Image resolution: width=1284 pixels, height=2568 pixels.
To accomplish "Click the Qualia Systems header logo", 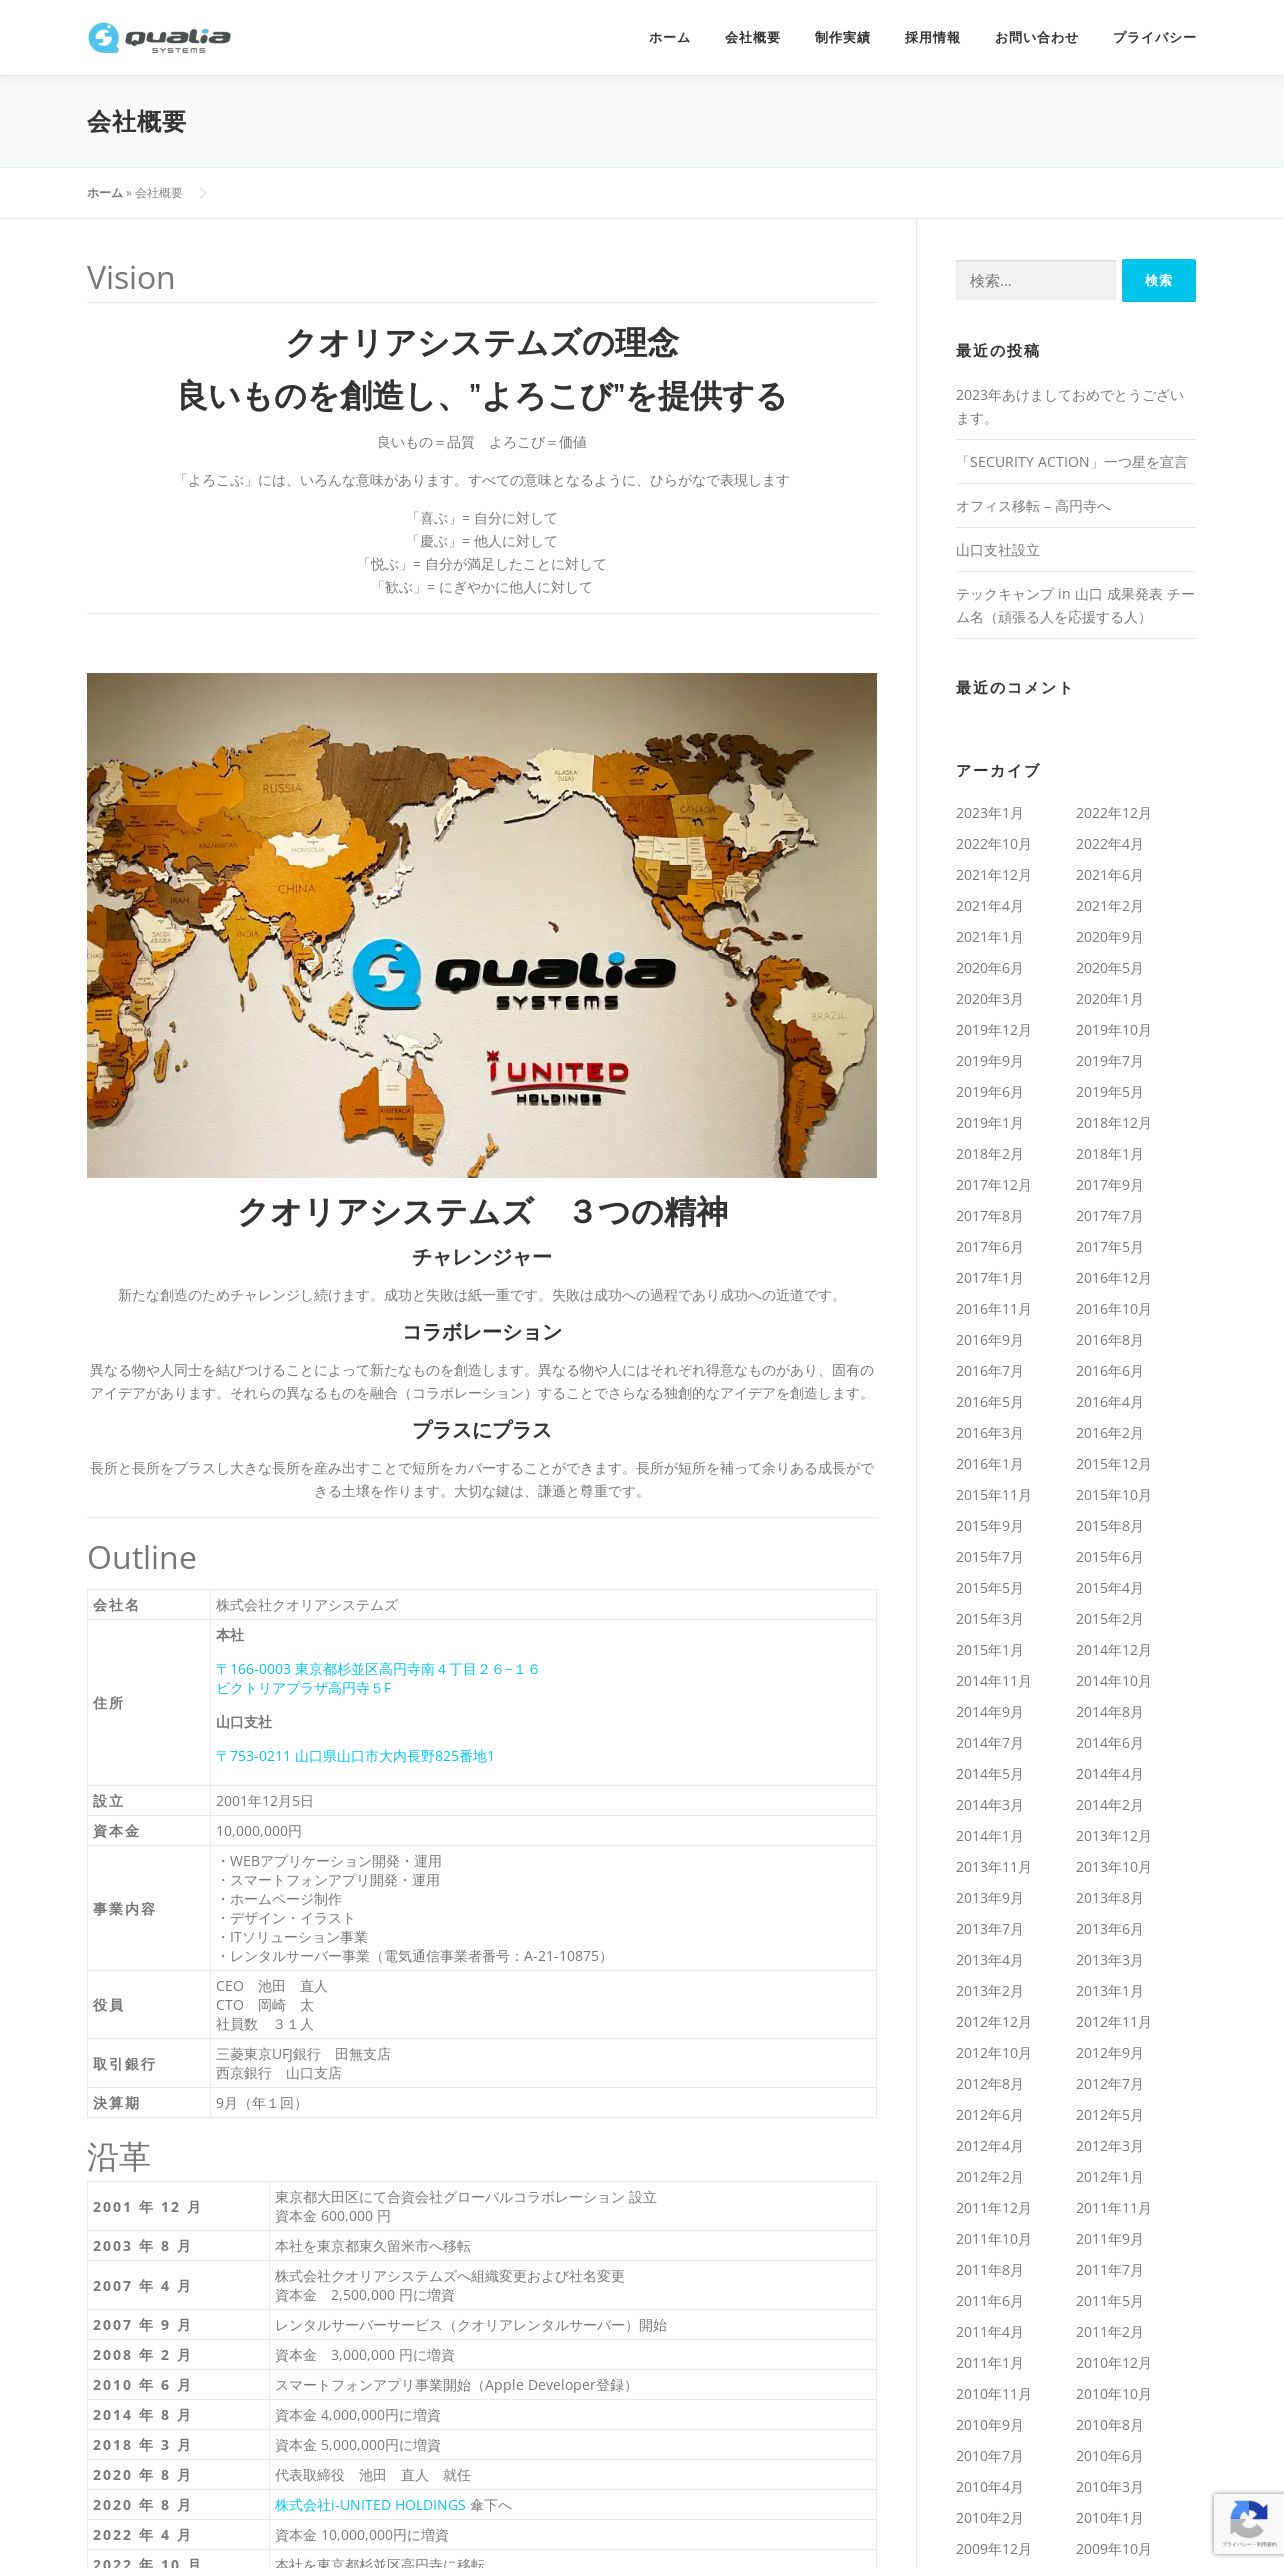I will click(159, 38).
